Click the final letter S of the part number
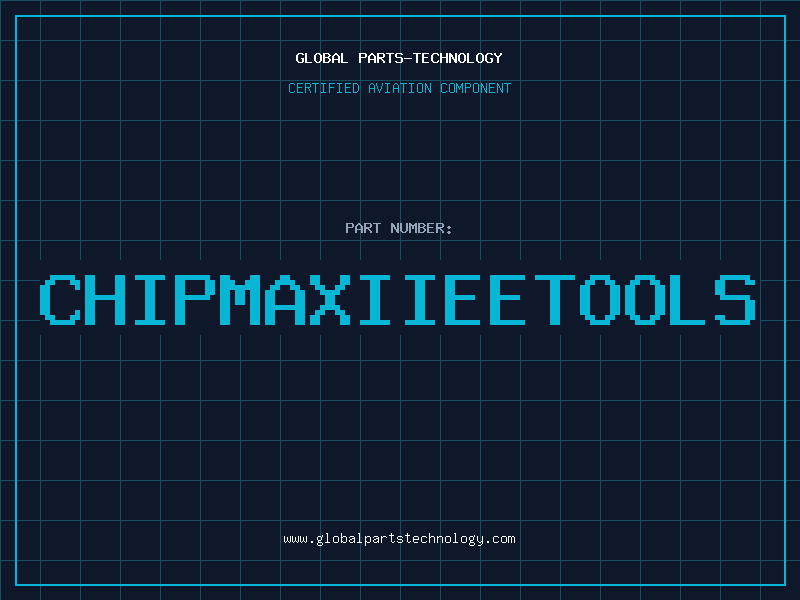 pyautogui.click(x=737, y=300)
